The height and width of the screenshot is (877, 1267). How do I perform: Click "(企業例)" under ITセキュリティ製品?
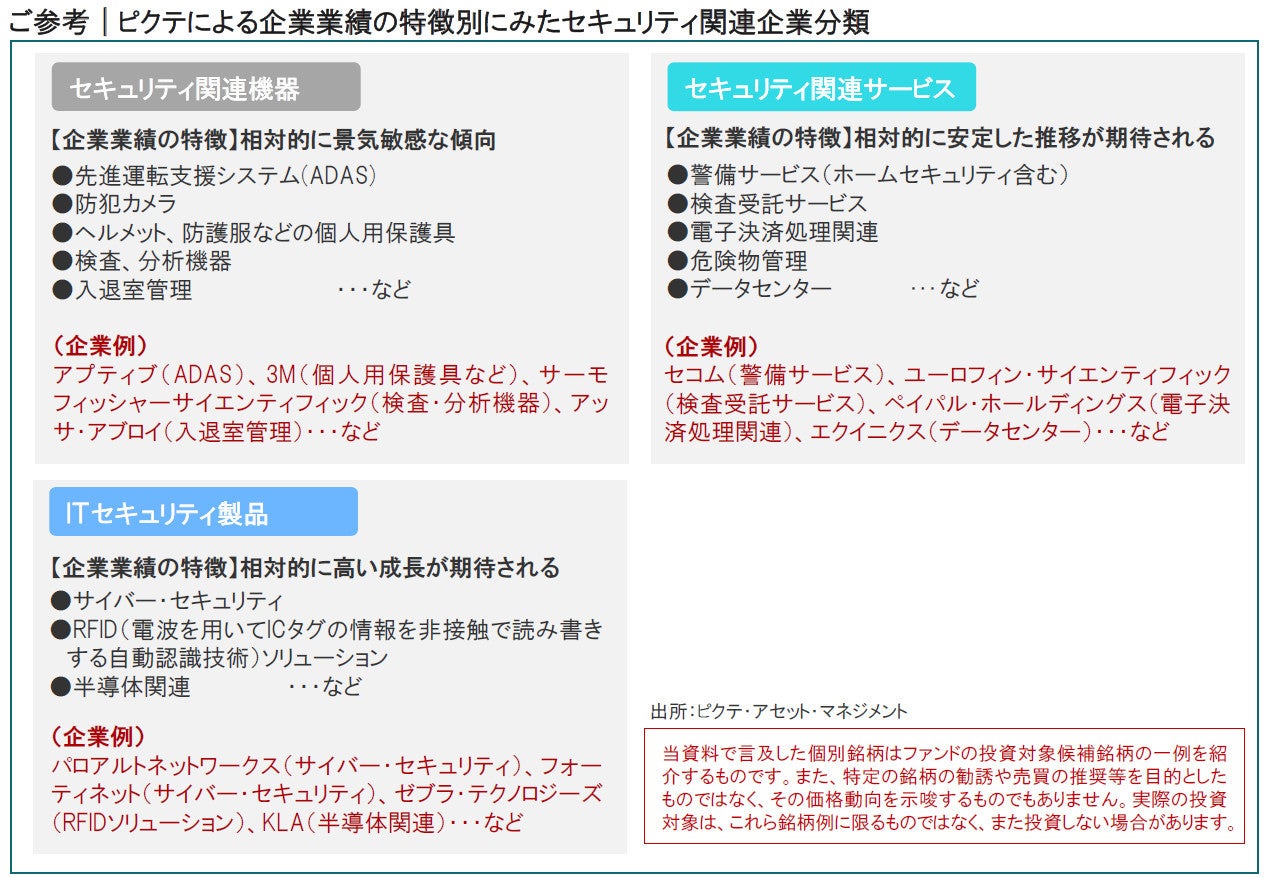[x=99, y=737]
